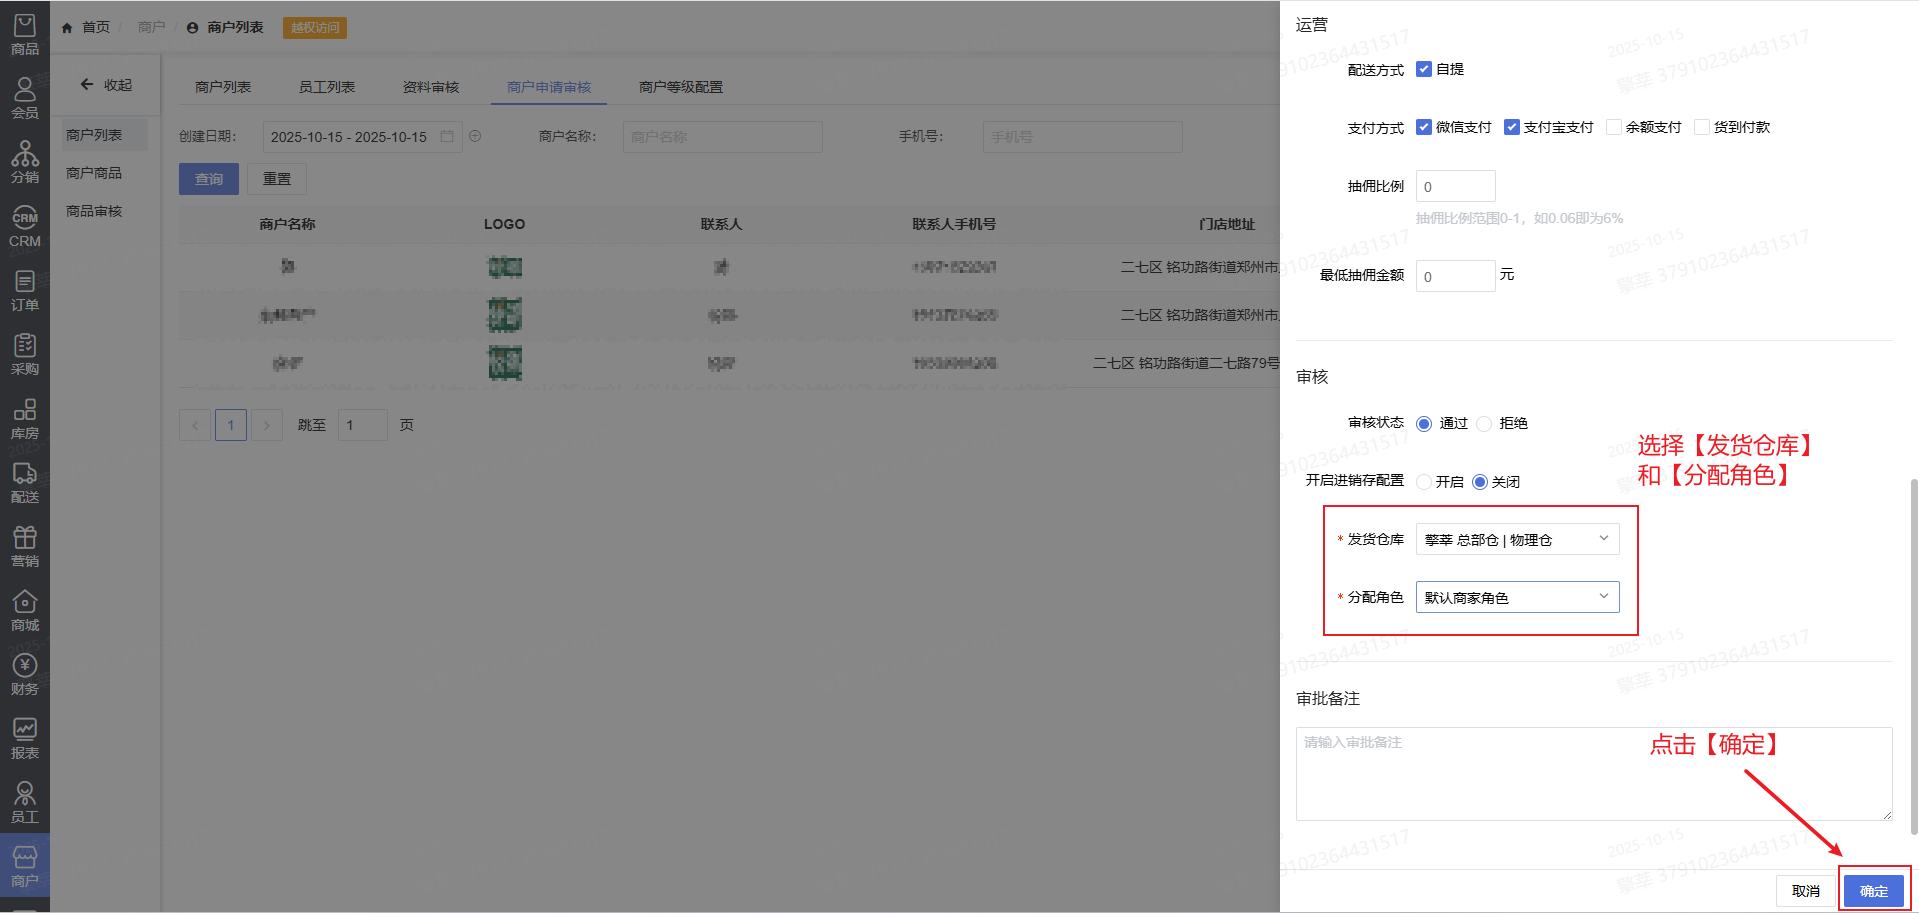Click the 取消 button
1919x913 pixels.
tap(1805, 891)
